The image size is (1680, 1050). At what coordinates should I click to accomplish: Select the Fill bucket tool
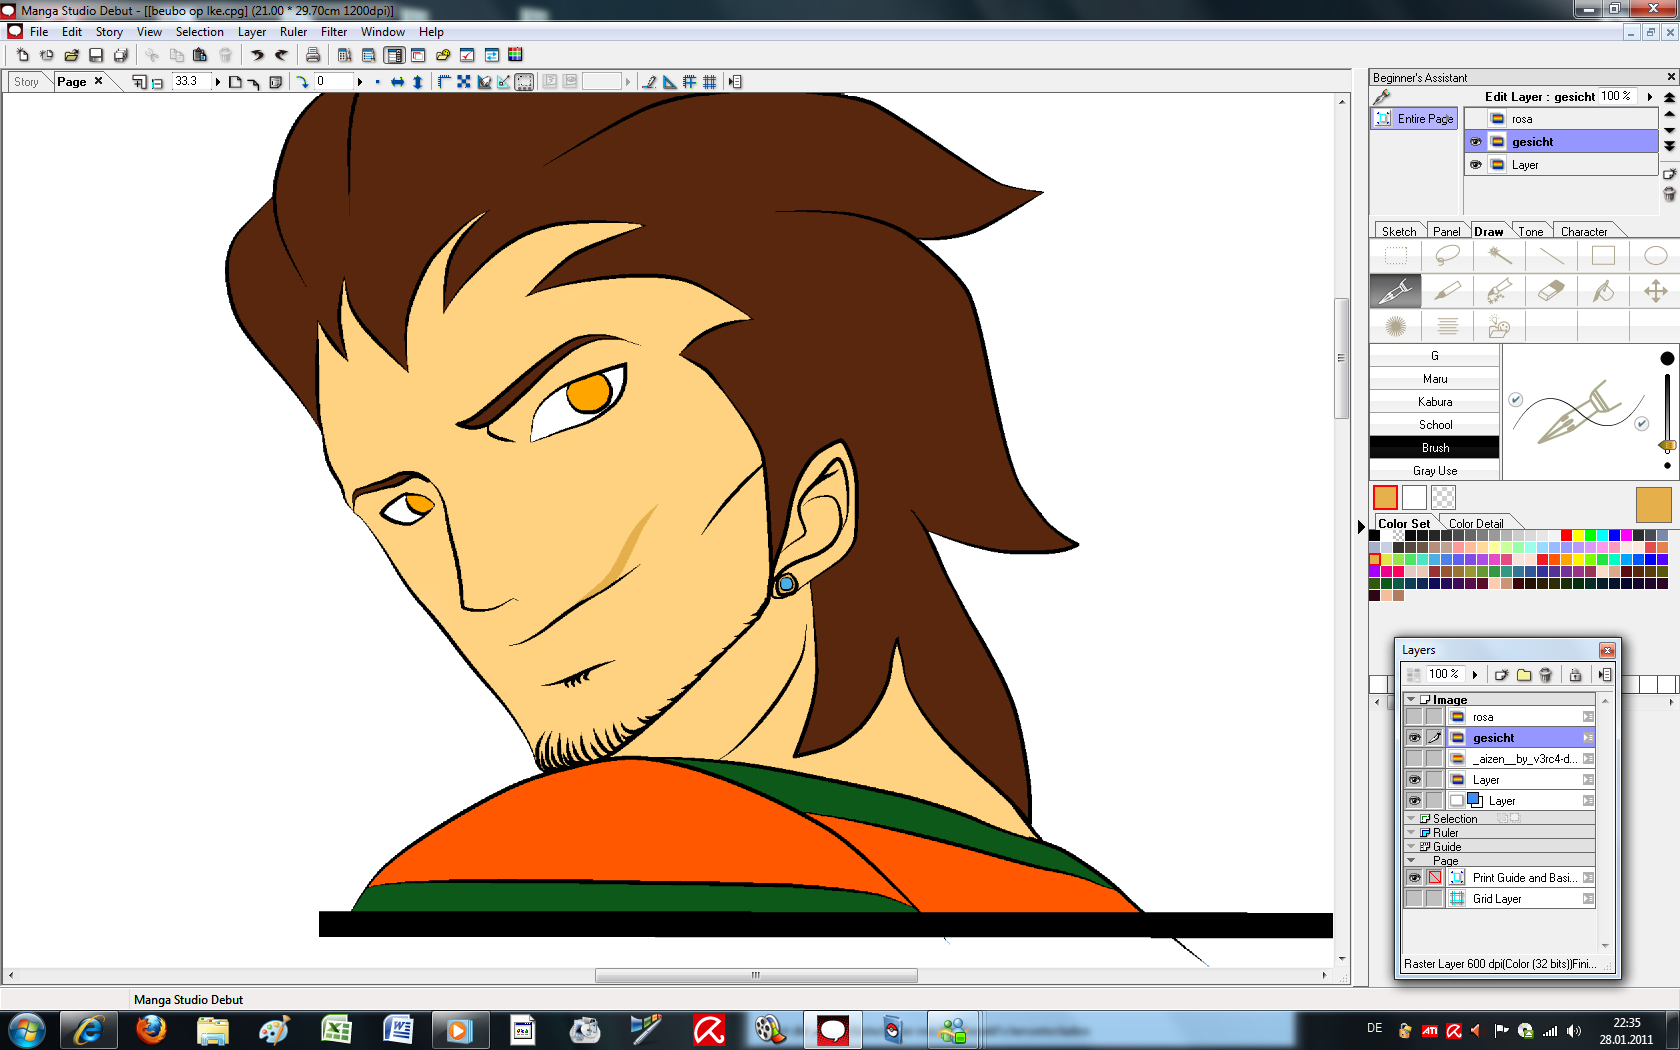point(1603,291)
